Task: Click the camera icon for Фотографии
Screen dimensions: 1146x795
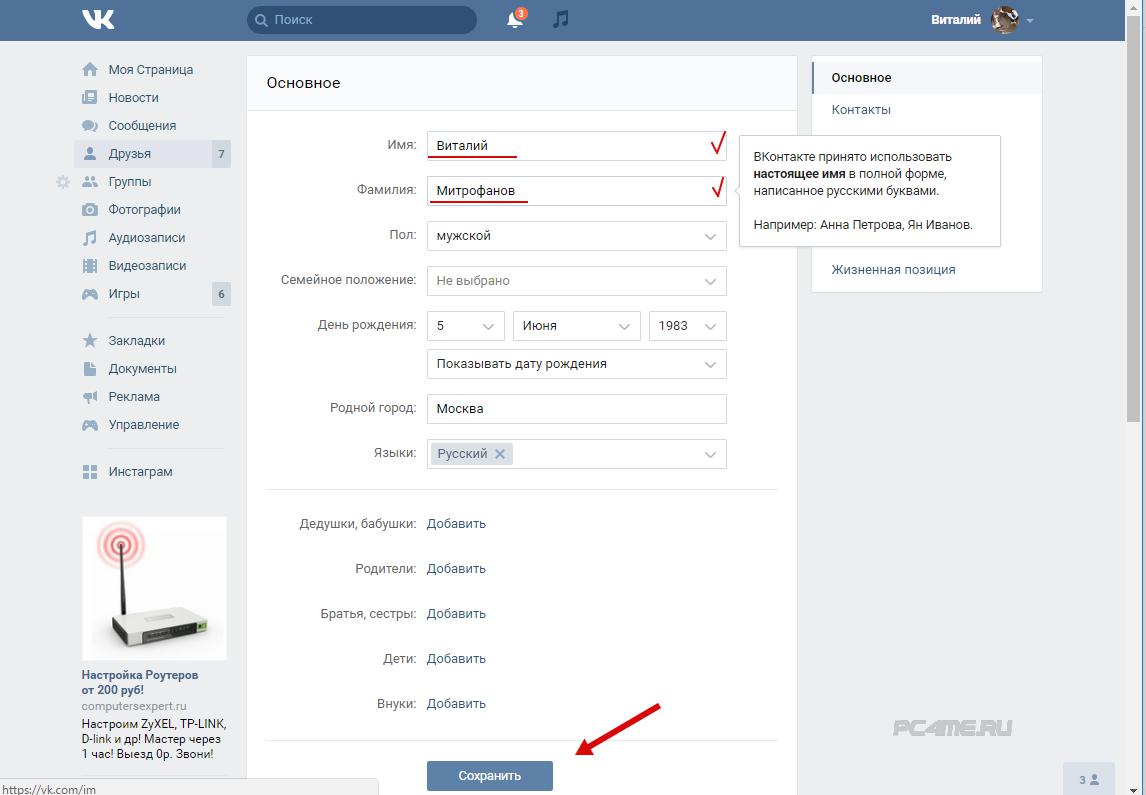Action: pos(90,210)
